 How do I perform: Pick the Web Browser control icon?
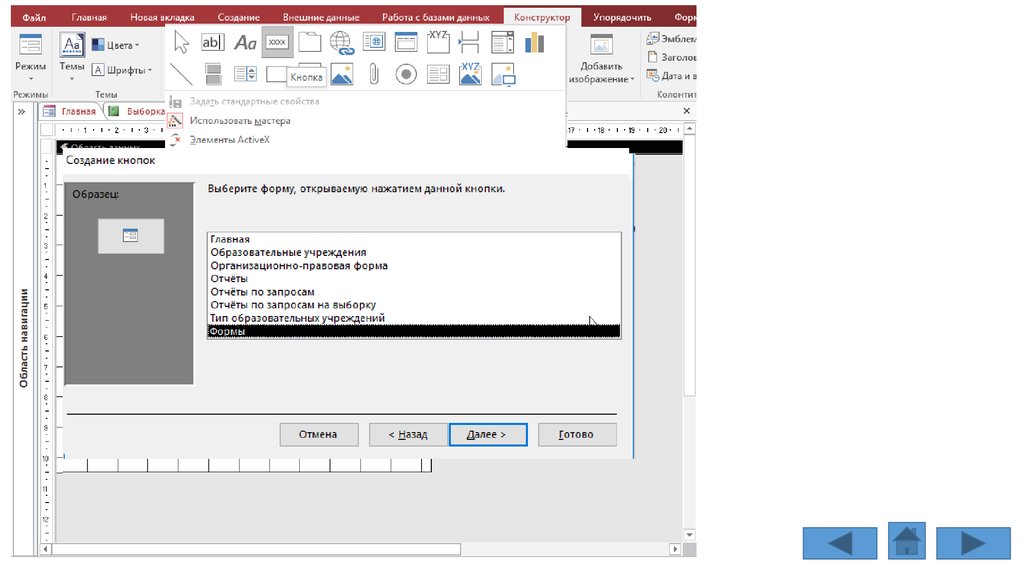click(x=374, y=42)
